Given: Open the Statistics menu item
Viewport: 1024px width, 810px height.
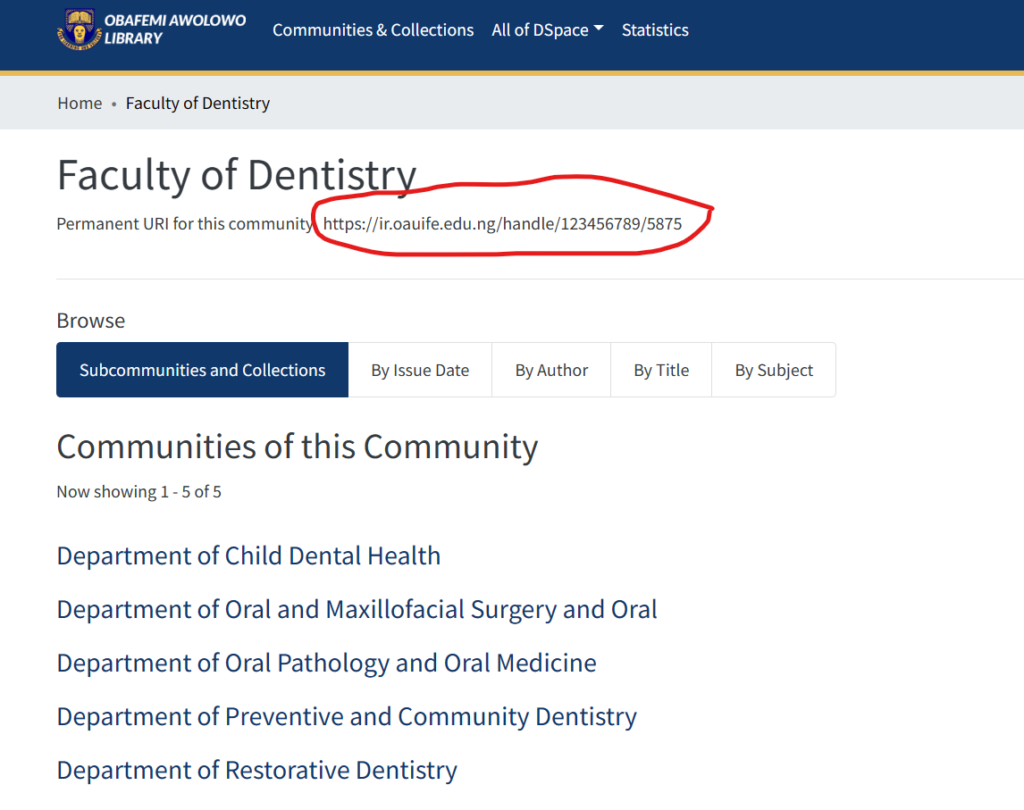Looking at the screenshot, I should point(655,30).
